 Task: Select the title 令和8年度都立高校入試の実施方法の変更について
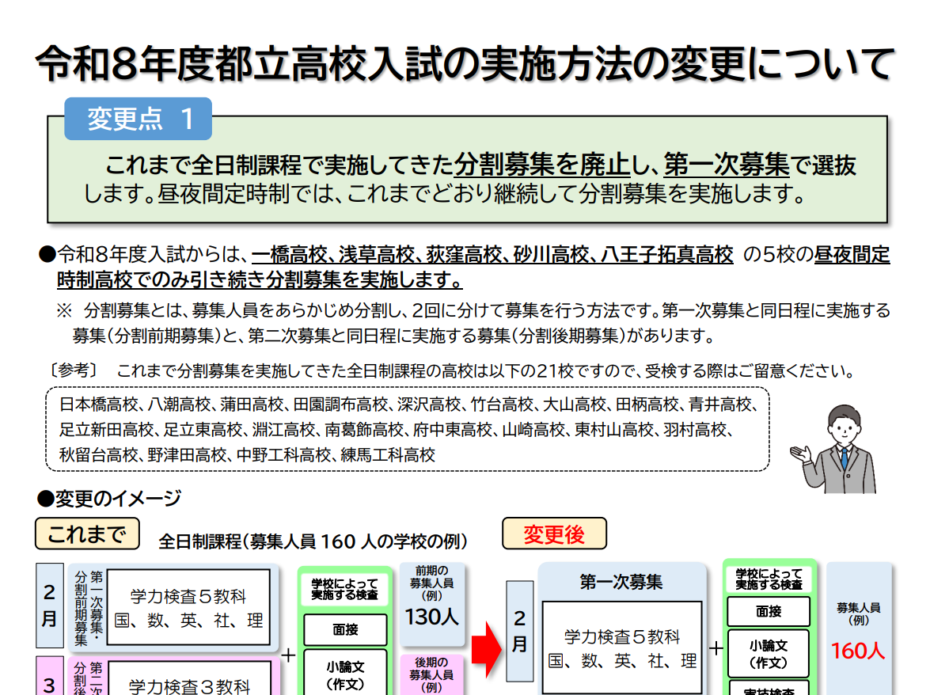pos(465,63)
